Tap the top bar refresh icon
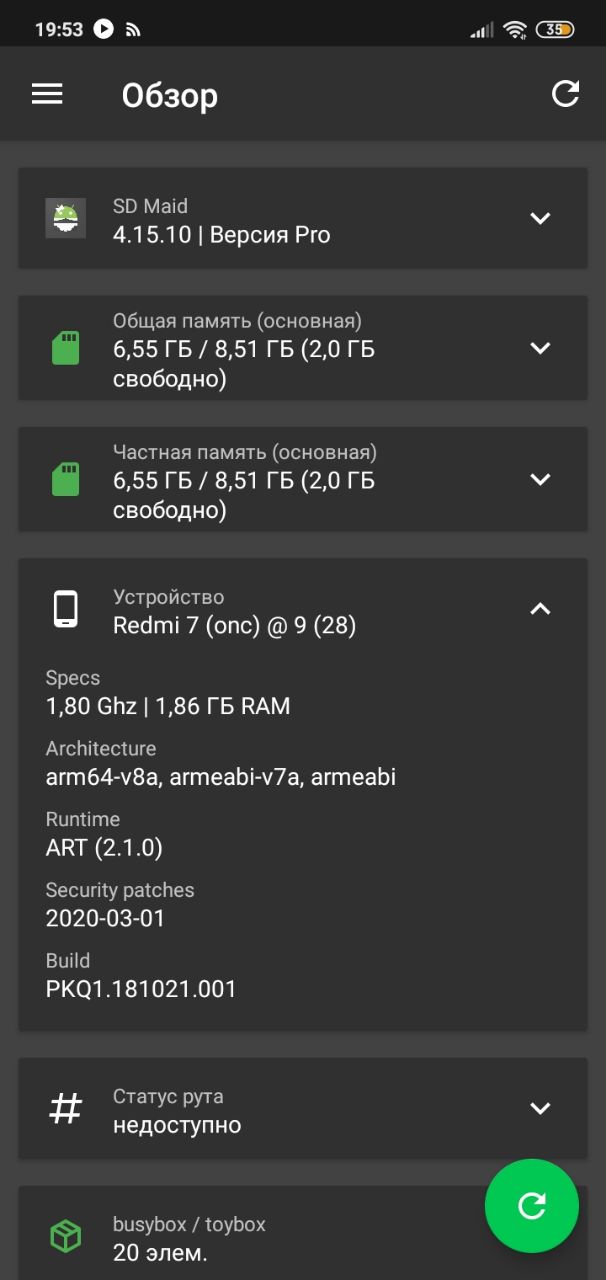The height and width of the screenshot is (1280, 606). click(x=565, y=94)
